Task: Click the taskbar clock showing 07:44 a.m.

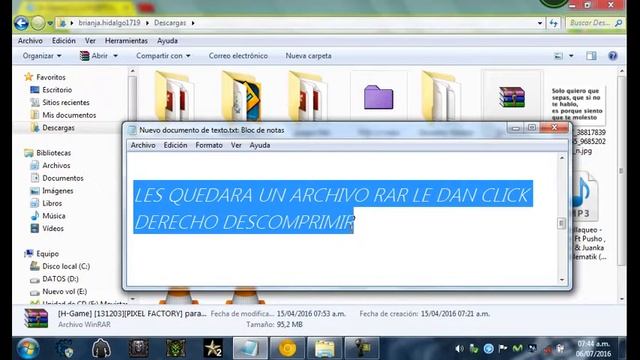Action: (x=593, y=349)
